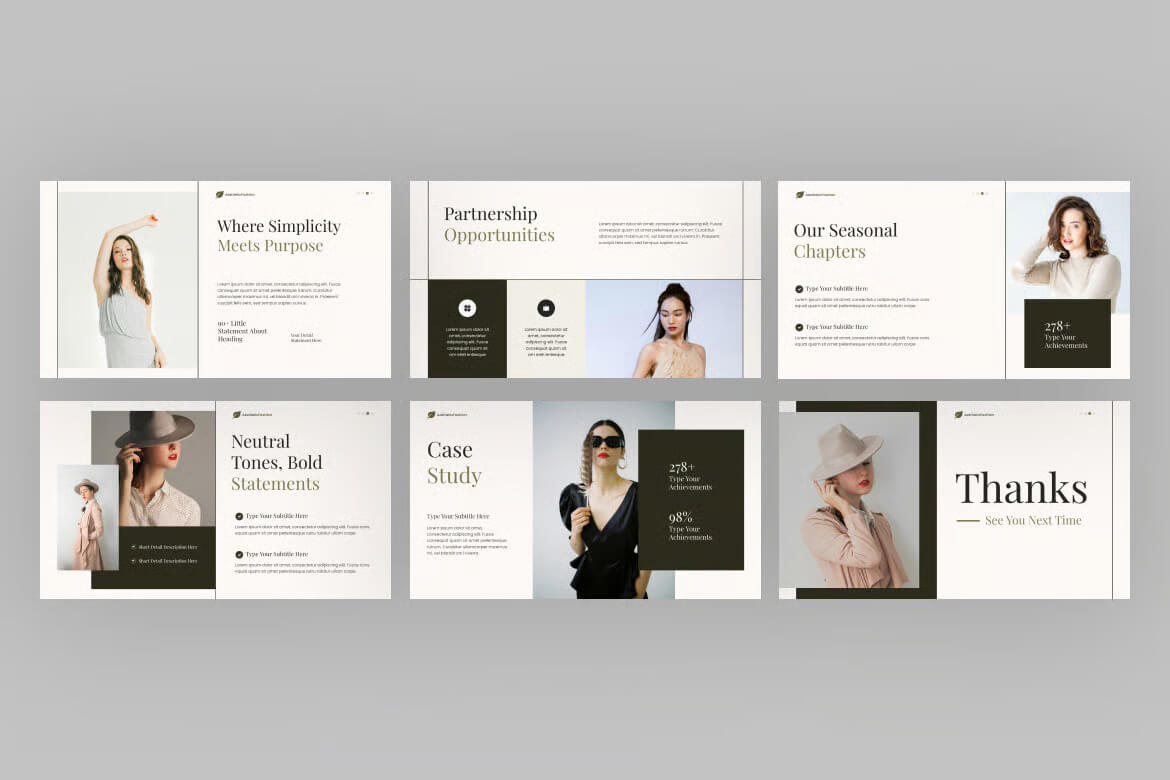The height and width of the screenshot is (780, 1170).
Task: Click the leaf logo on 'Our Seasonal Chapters' slide
Action: pos(800,195)
